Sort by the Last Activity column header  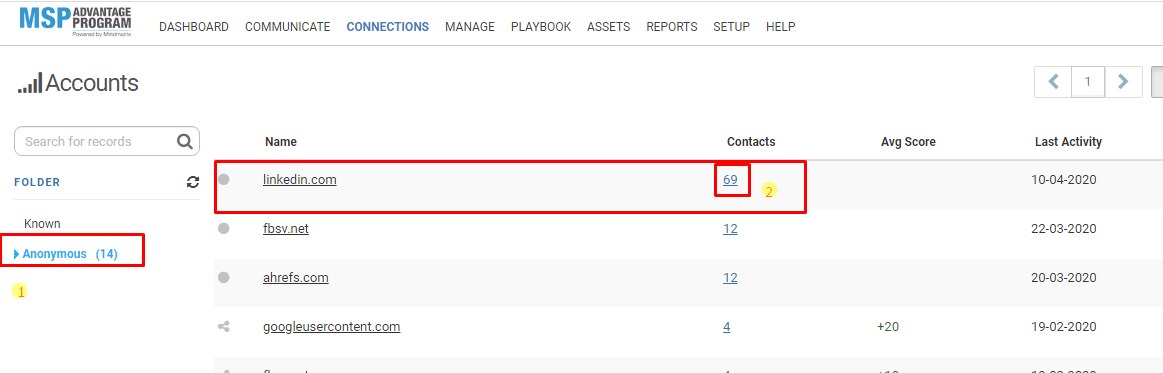tap(1069, 142)
